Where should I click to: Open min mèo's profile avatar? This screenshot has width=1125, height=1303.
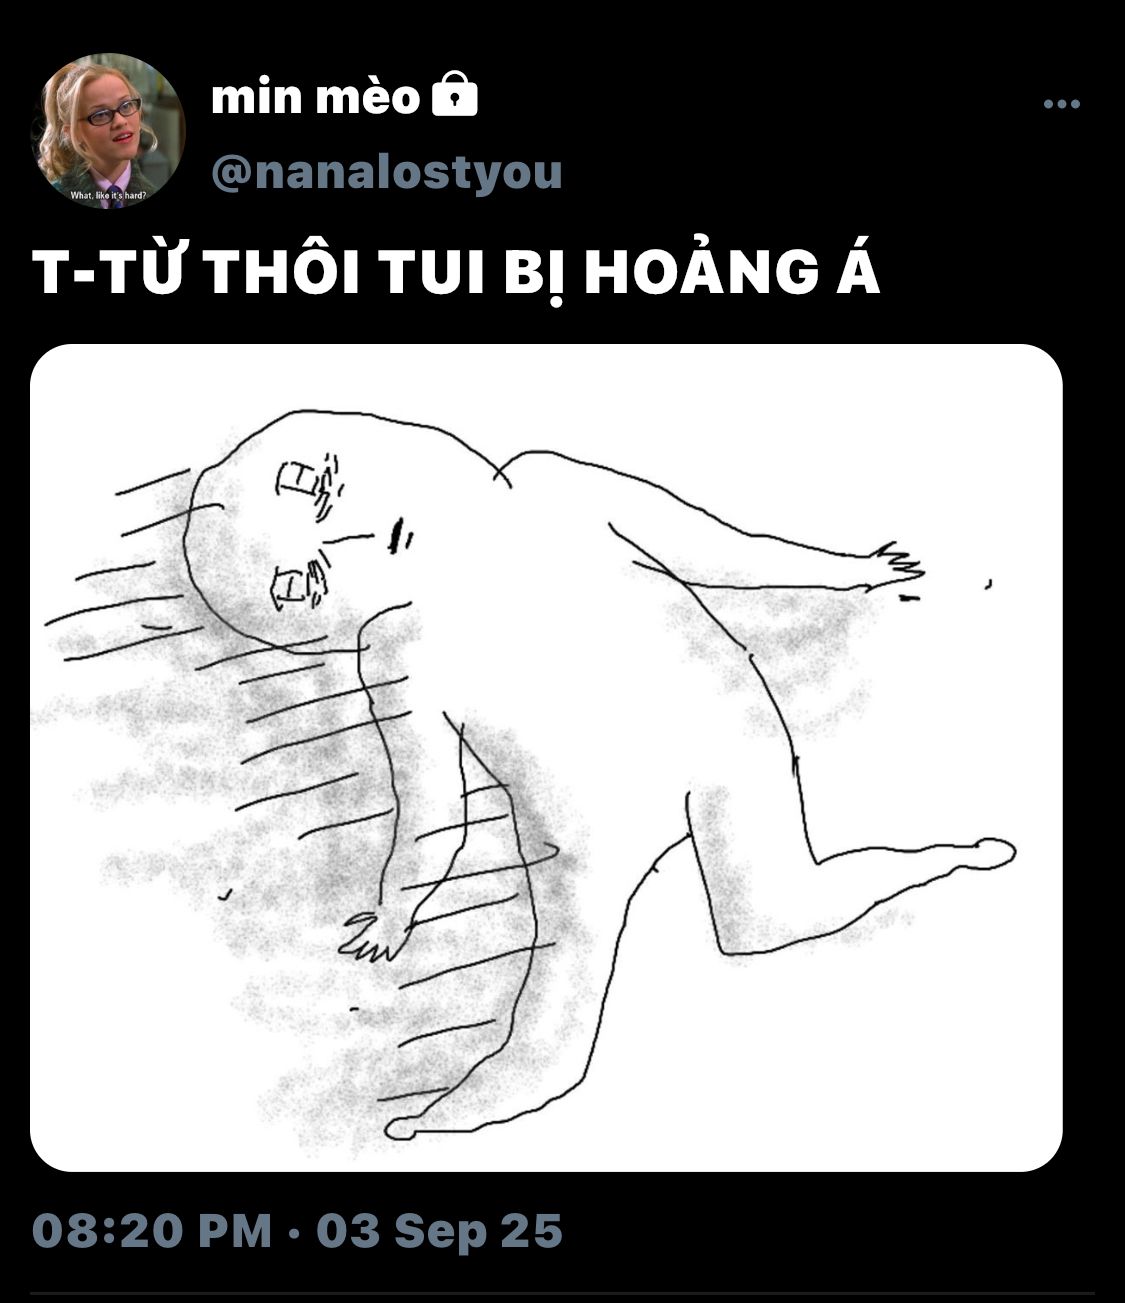[110, 129]
